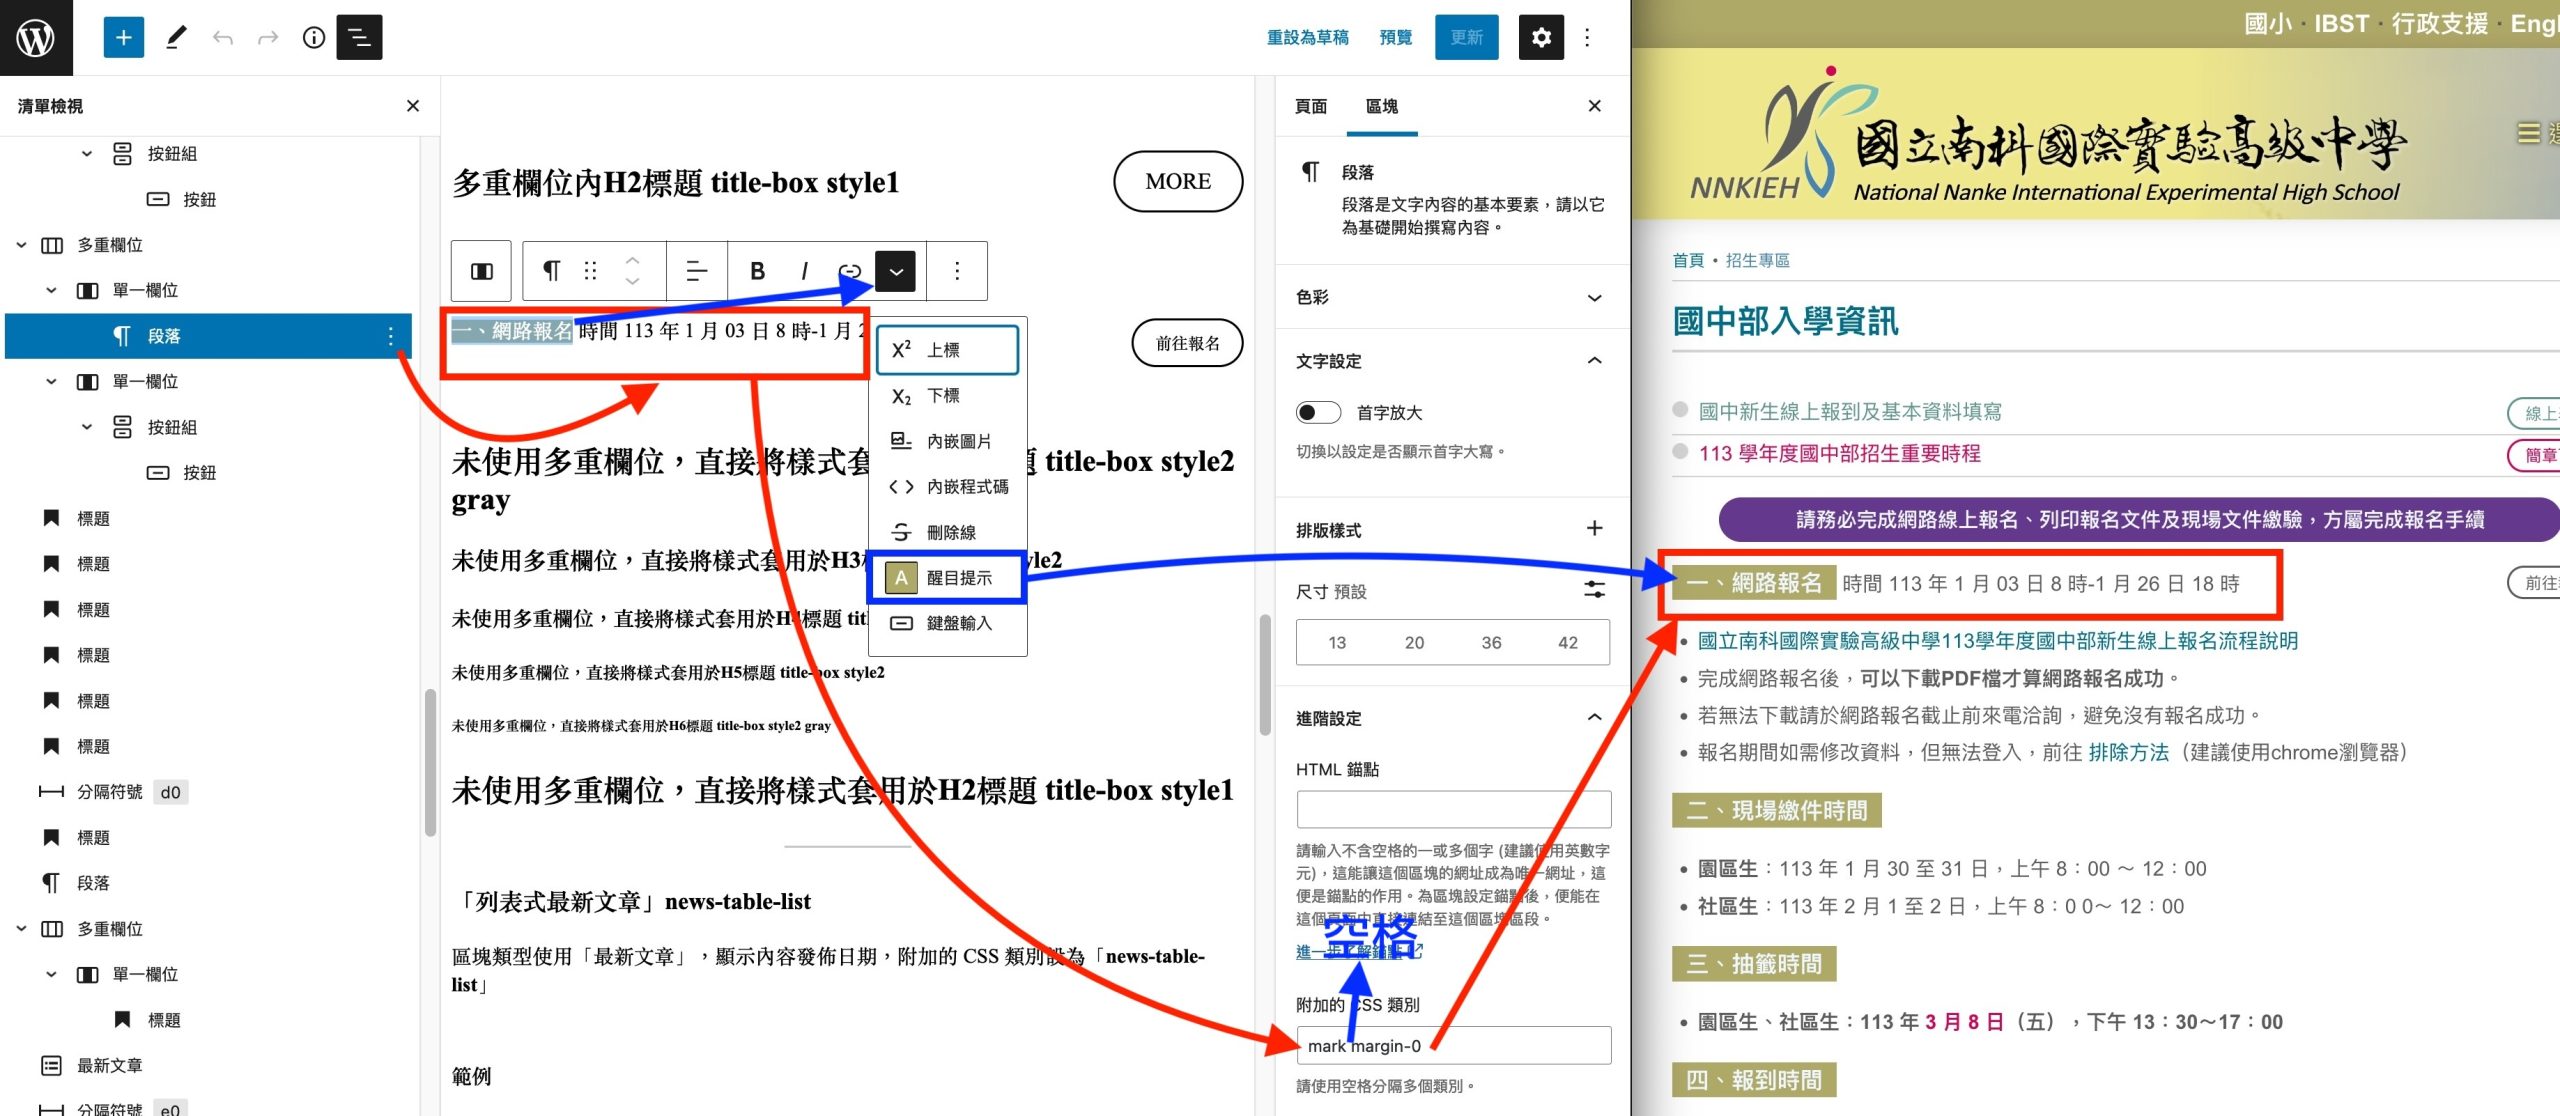
Task: Collapse first 單一欄位 tree item
Action: (51, 290)
